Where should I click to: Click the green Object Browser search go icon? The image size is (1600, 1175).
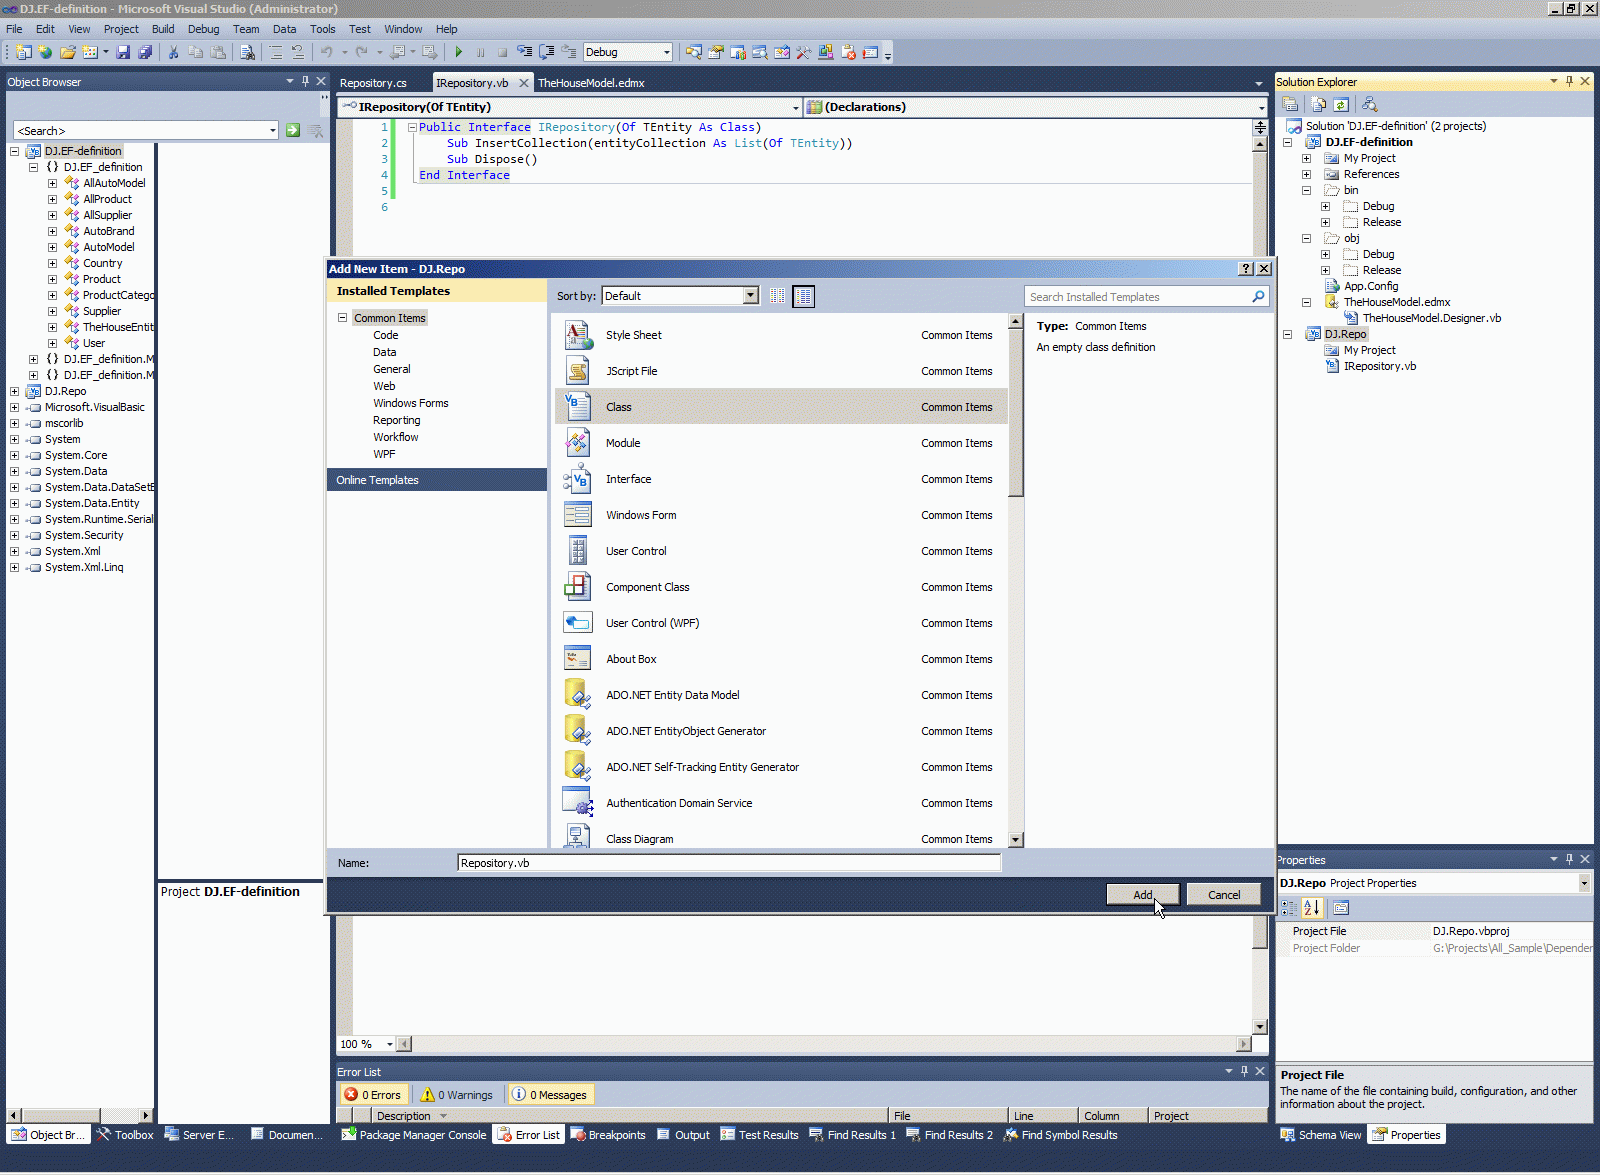tap(293, 130)
